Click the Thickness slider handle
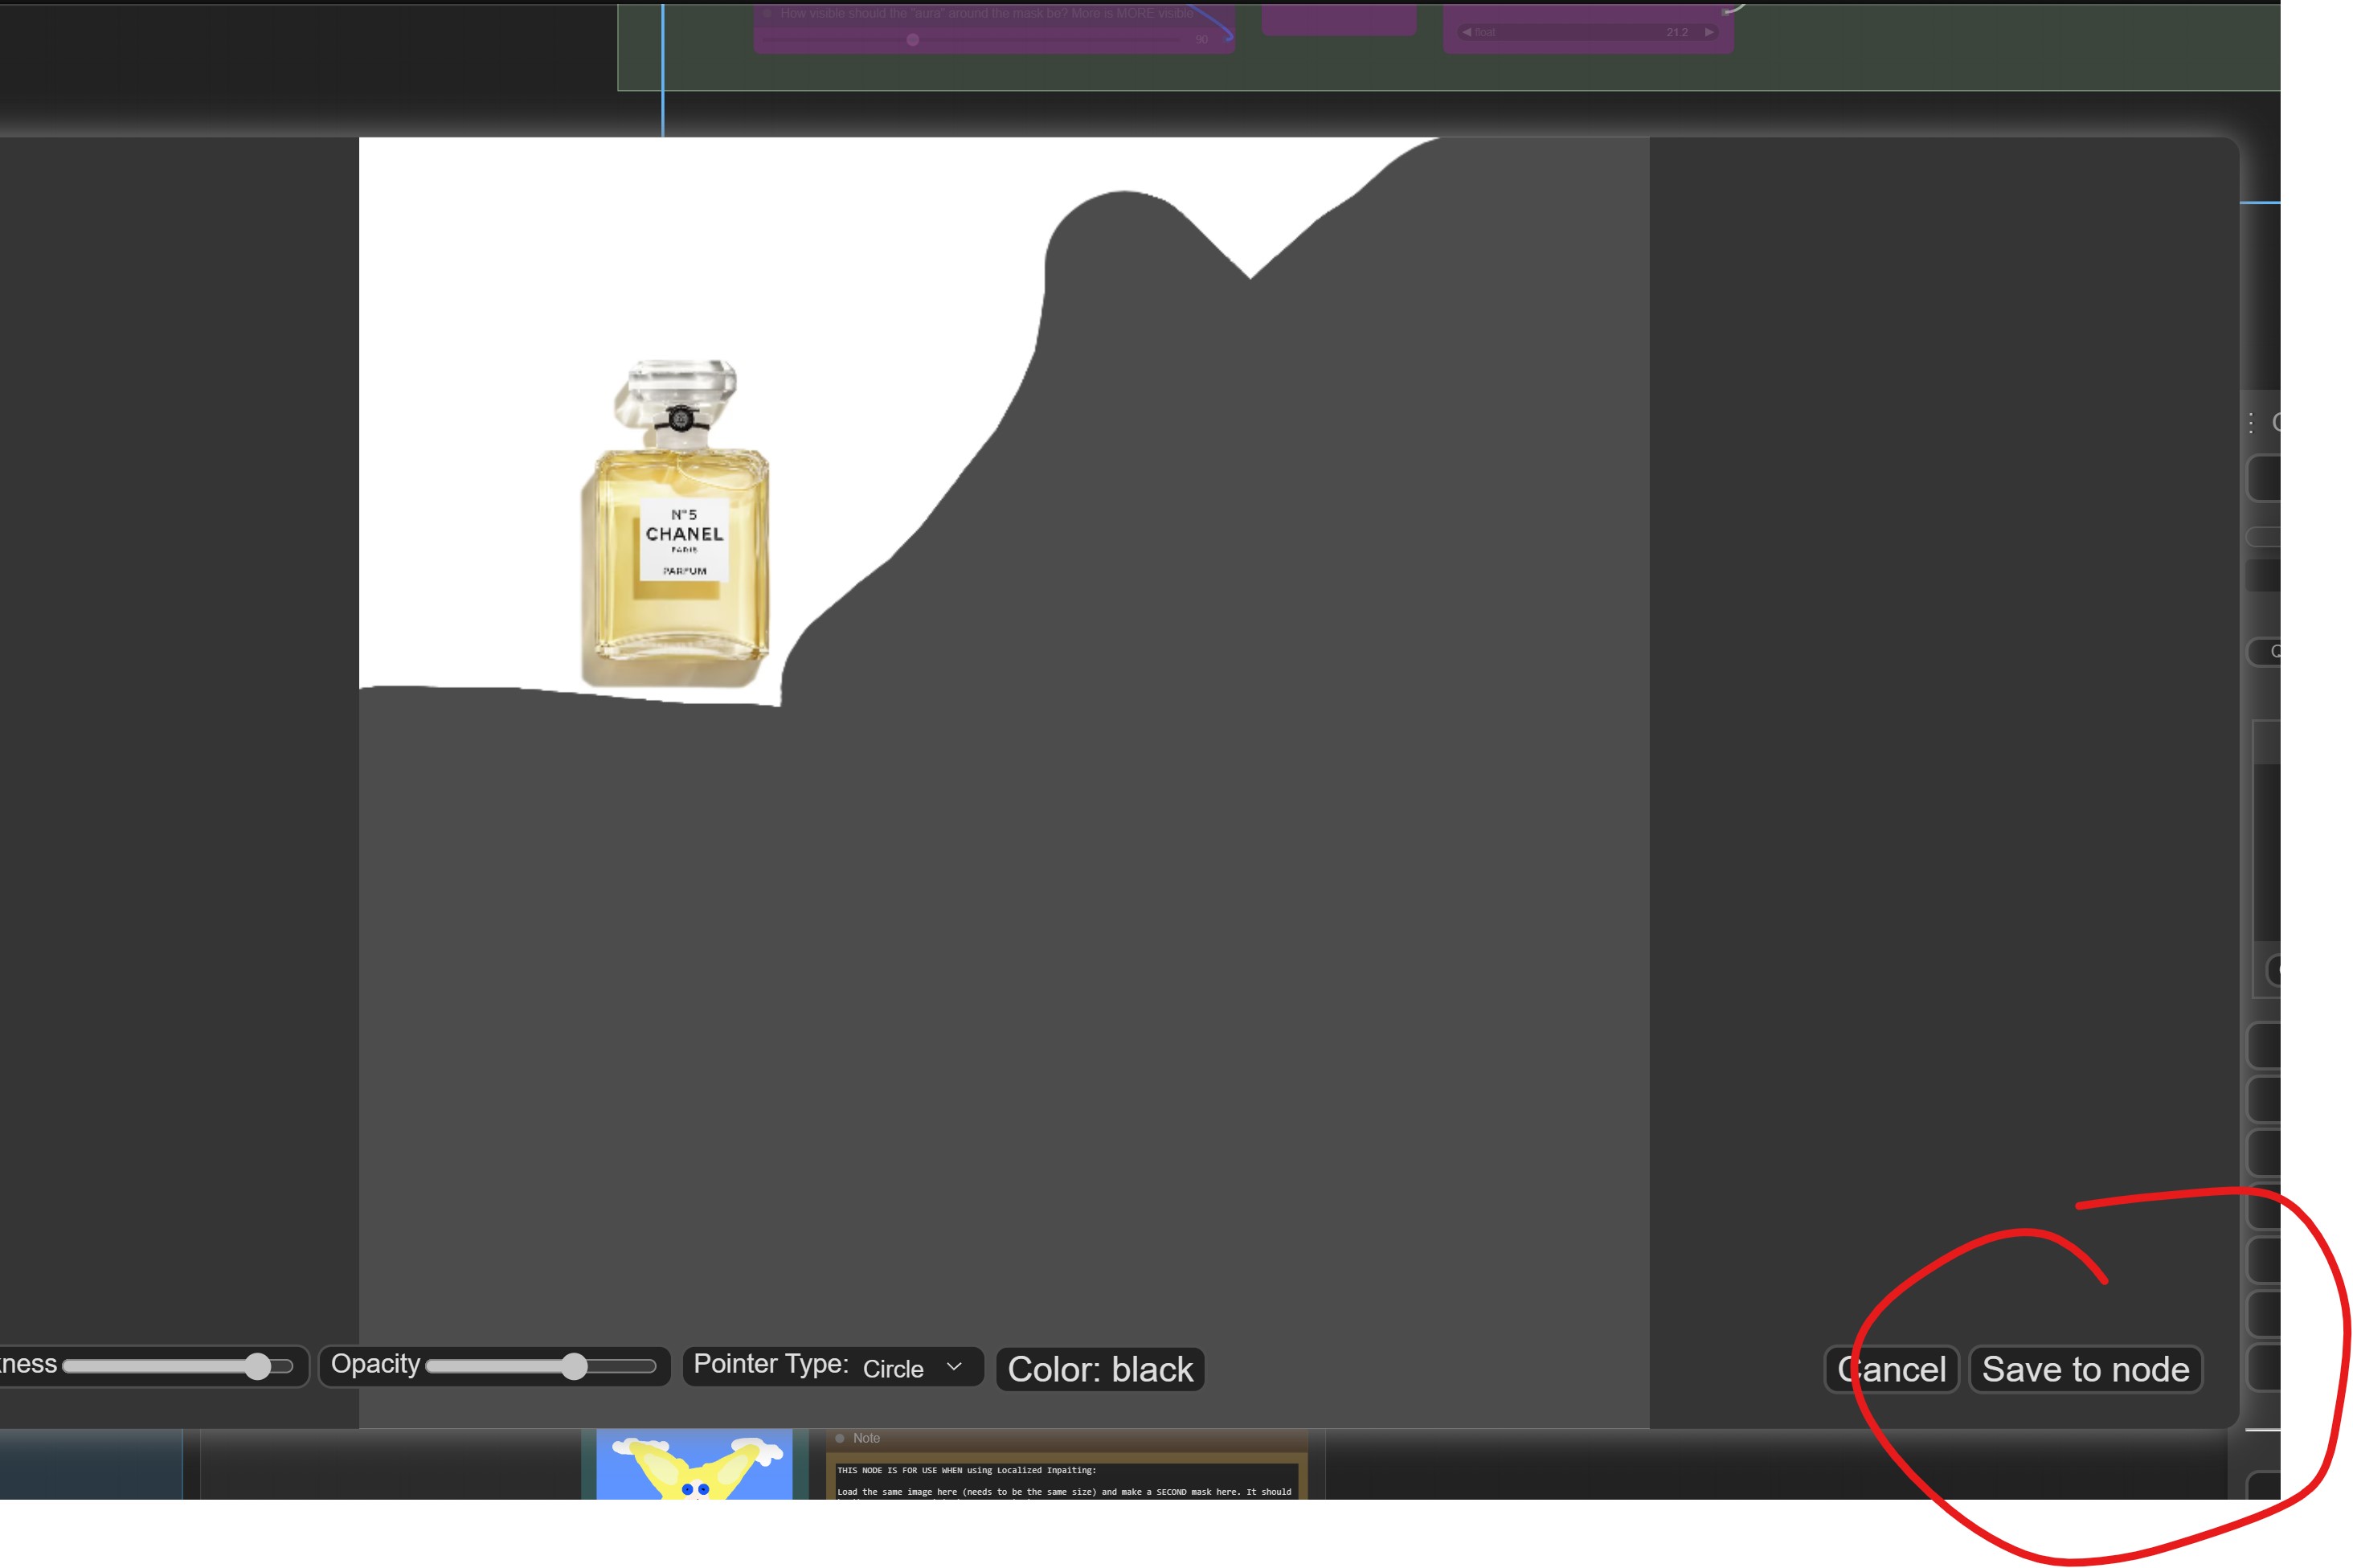 pyautogui.click(x=257, y=1366)
